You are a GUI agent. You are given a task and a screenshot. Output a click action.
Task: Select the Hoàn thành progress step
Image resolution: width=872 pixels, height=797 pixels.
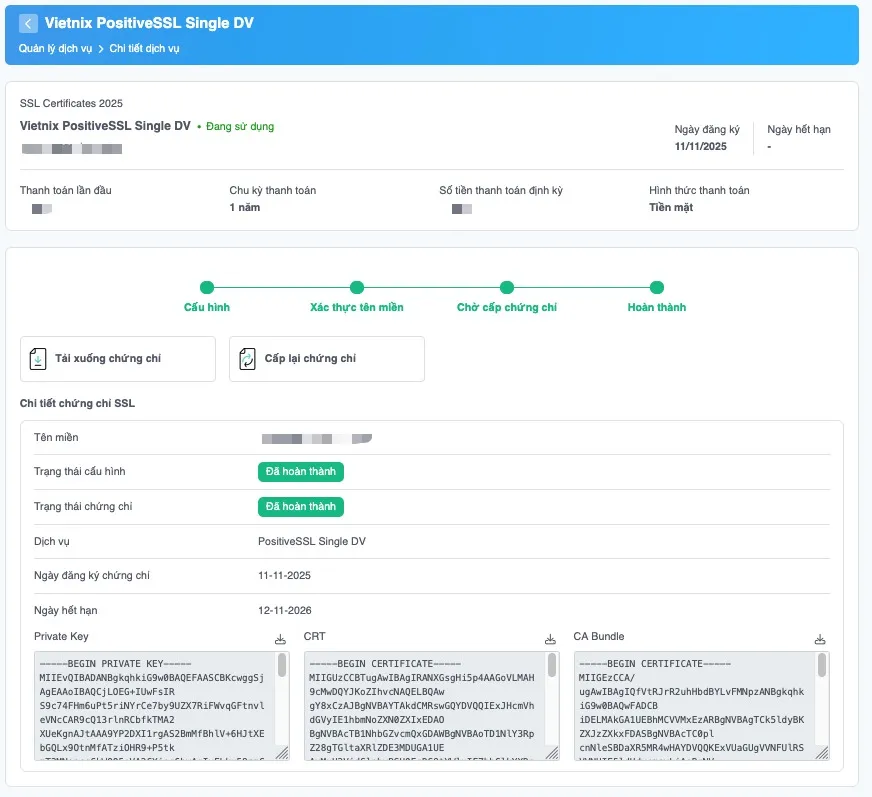tap(657, 288)
